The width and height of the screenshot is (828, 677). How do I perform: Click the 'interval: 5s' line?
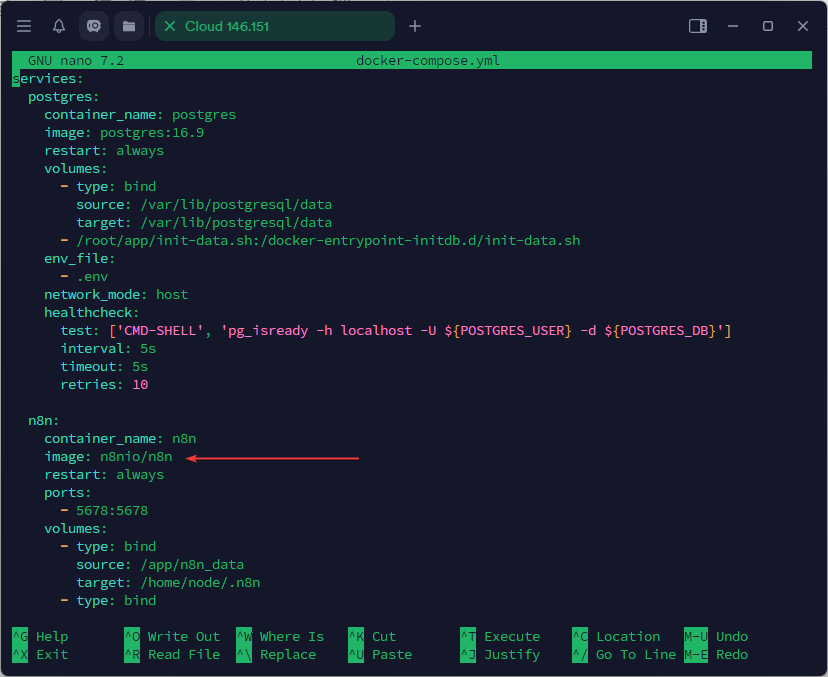tap(108, 349)
